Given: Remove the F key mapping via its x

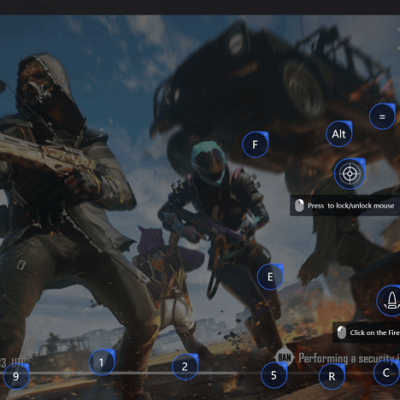Looking at the screenshot, I should (265, 134).
